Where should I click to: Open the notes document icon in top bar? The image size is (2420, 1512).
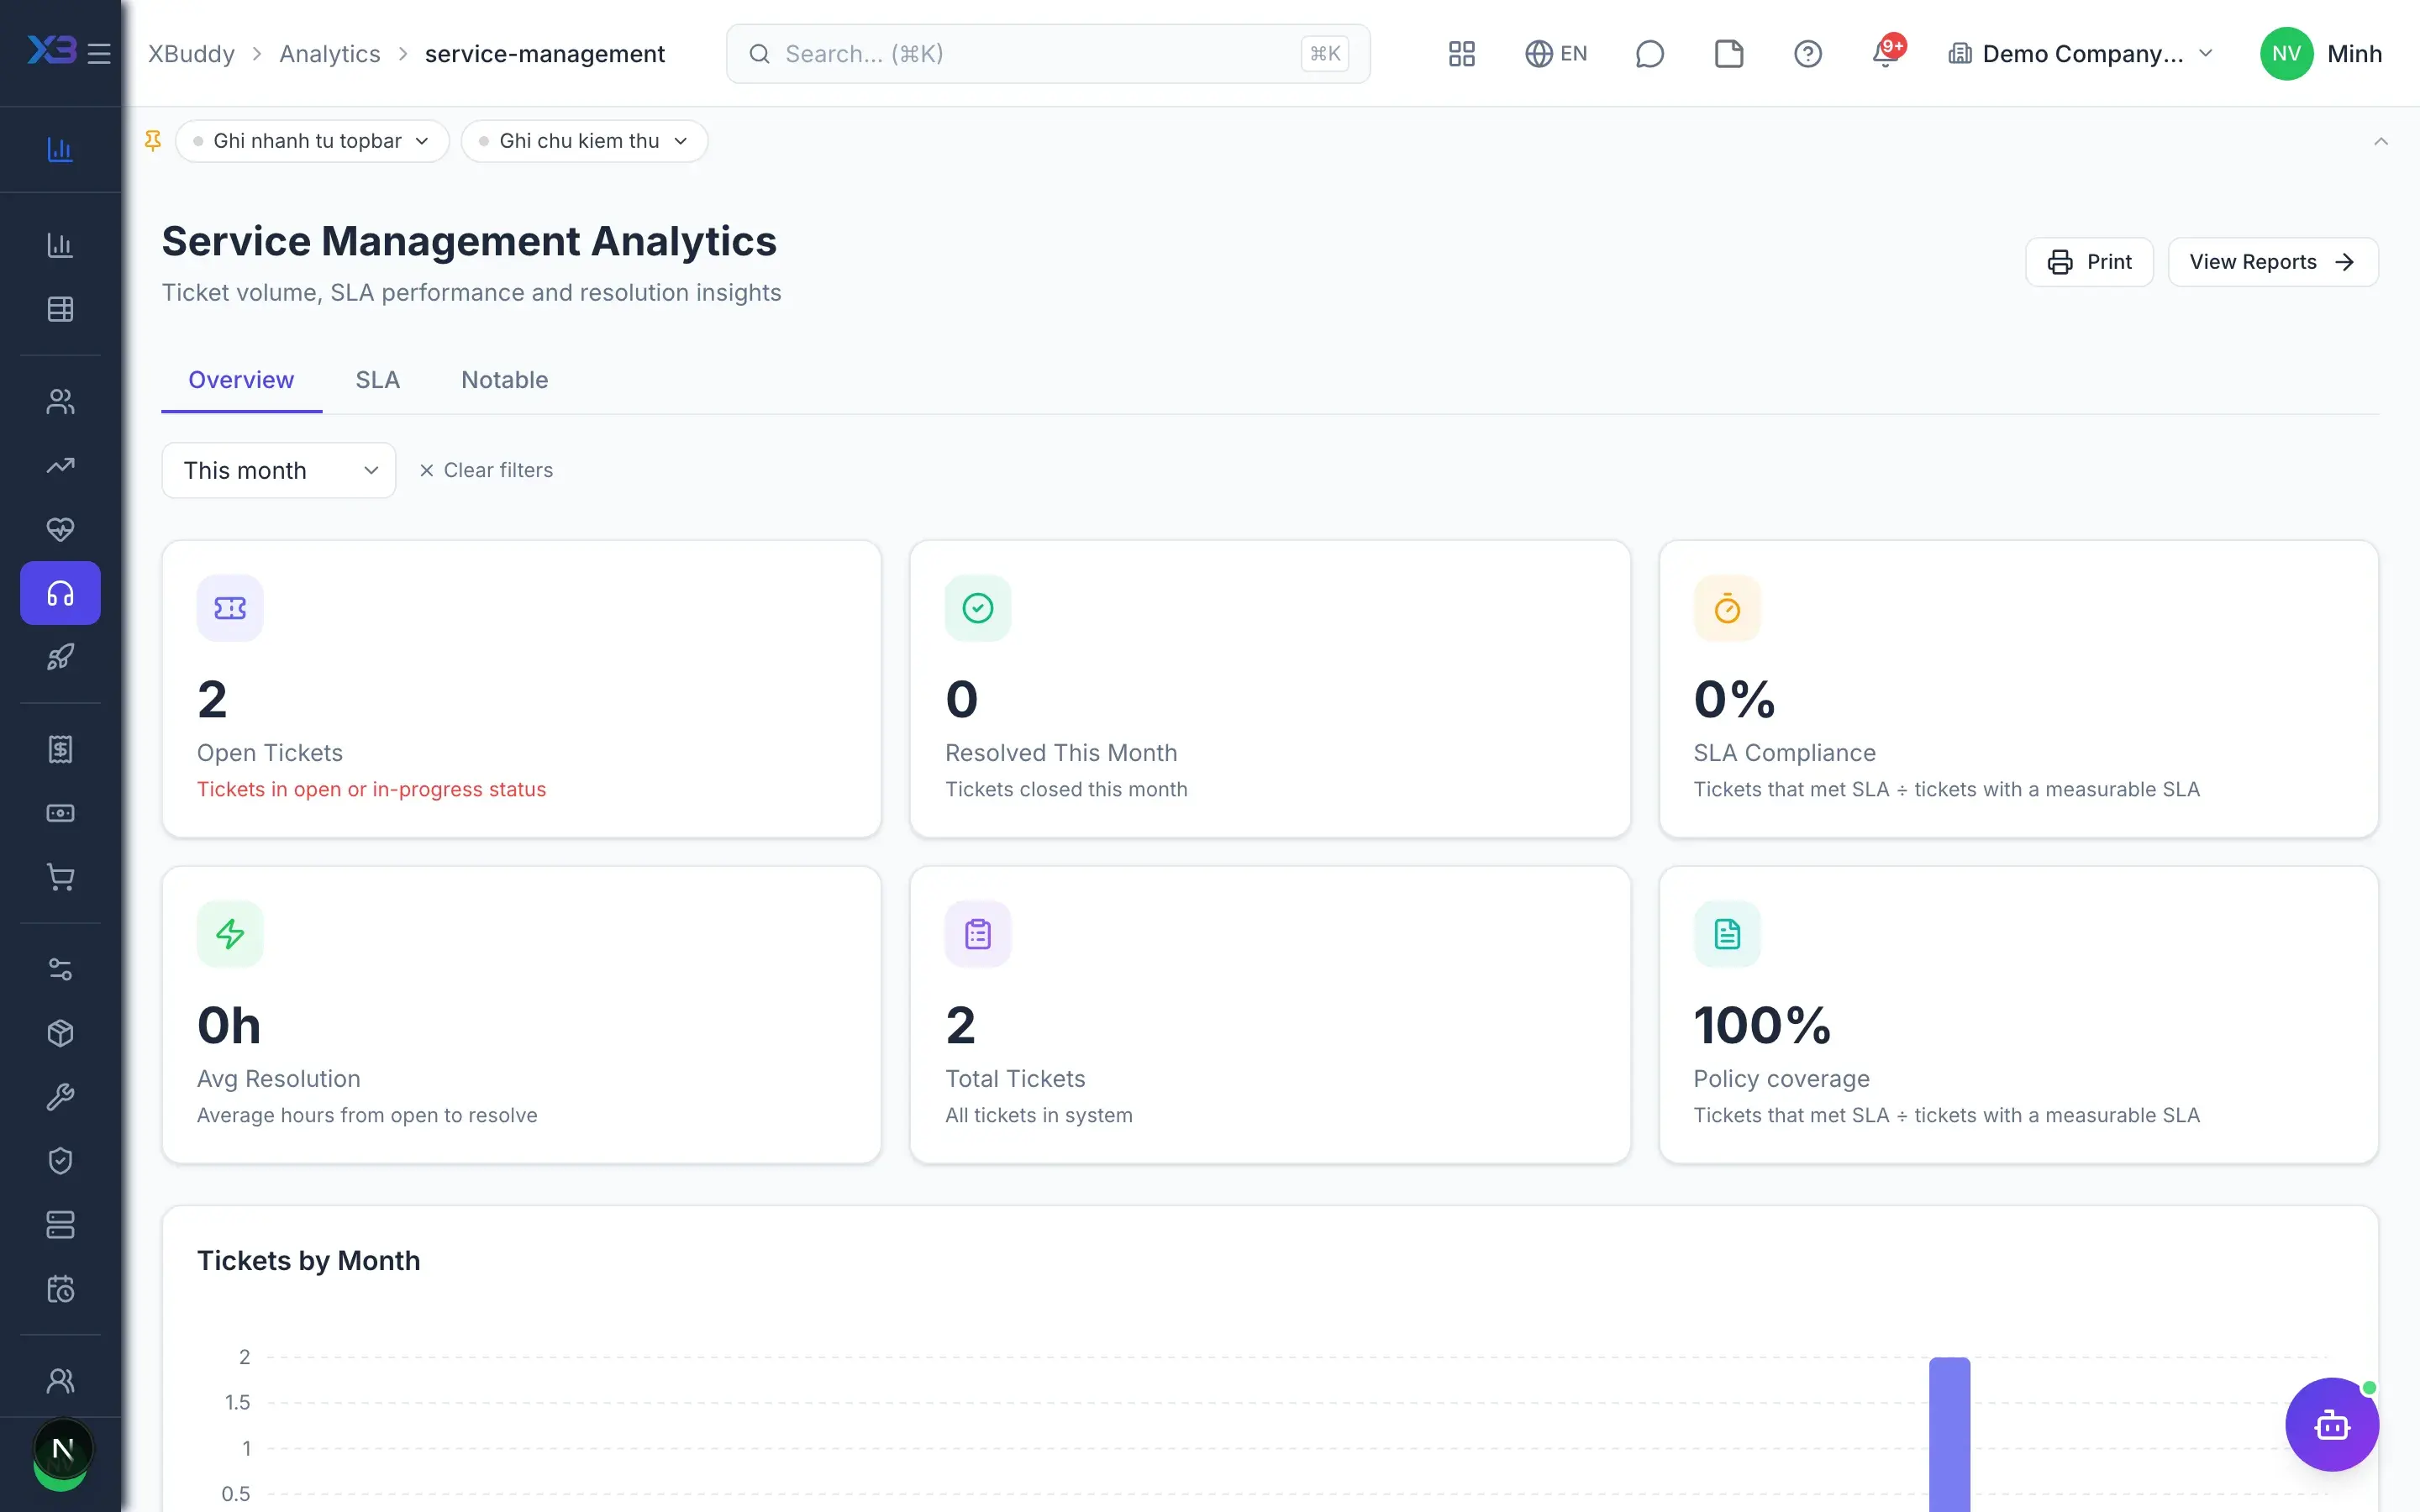pos(1728,54)
